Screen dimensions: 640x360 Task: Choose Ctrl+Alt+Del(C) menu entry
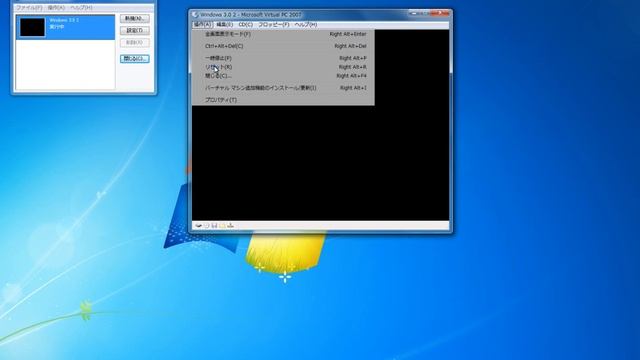point(283,46)
